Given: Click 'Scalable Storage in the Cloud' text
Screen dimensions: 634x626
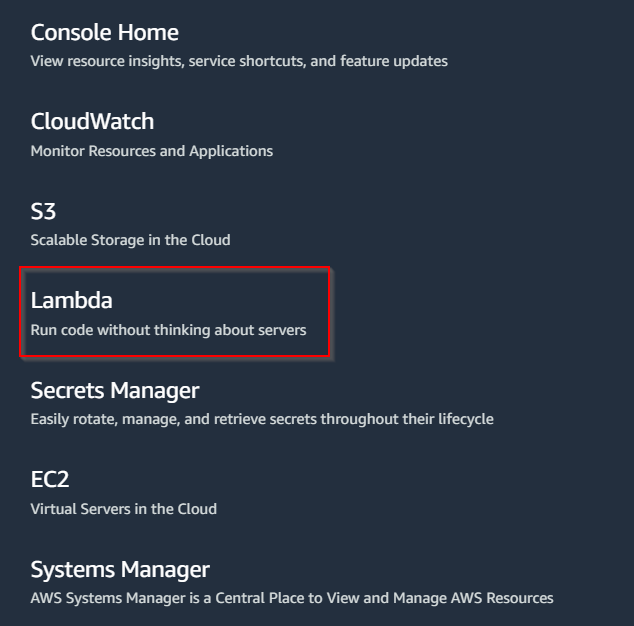Looking at the screenshot, I should pyautogui.click(x=131, y=240).
